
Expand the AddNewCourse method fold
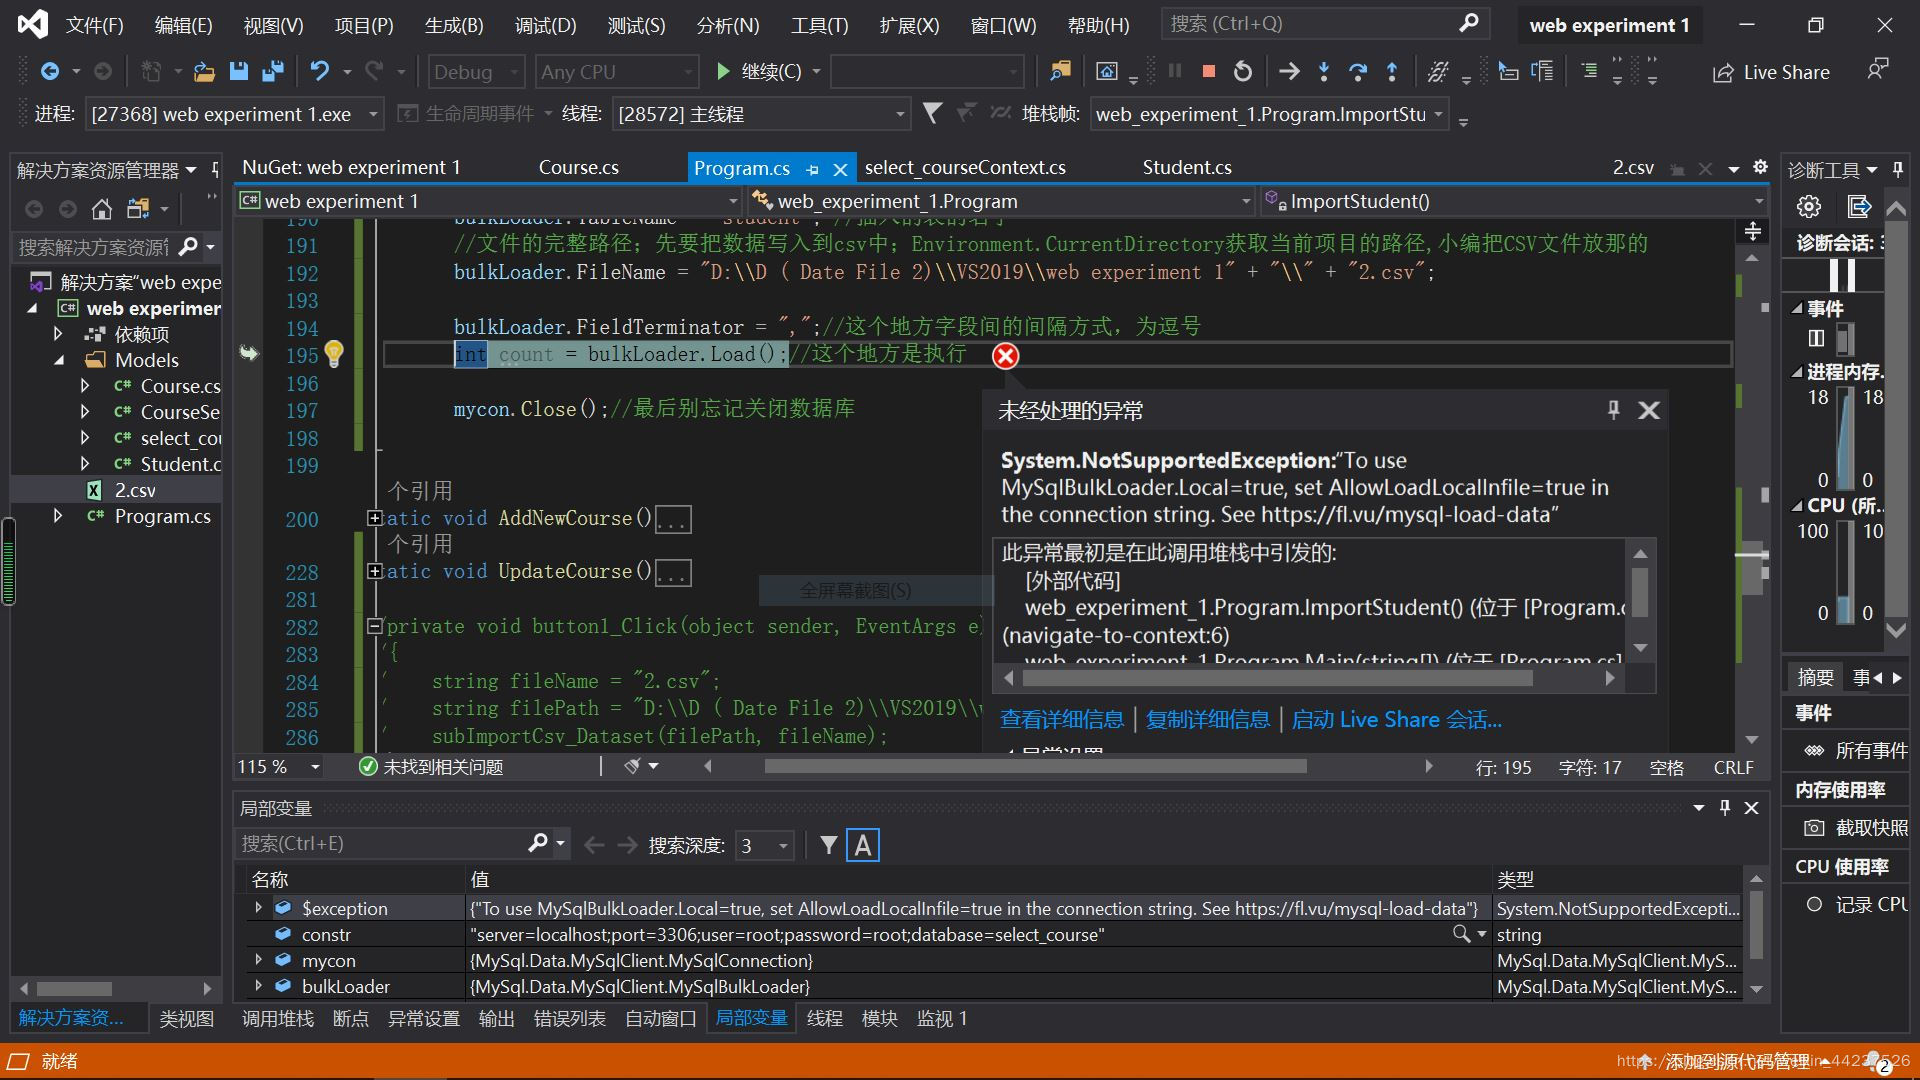click(x=375, y=518)
